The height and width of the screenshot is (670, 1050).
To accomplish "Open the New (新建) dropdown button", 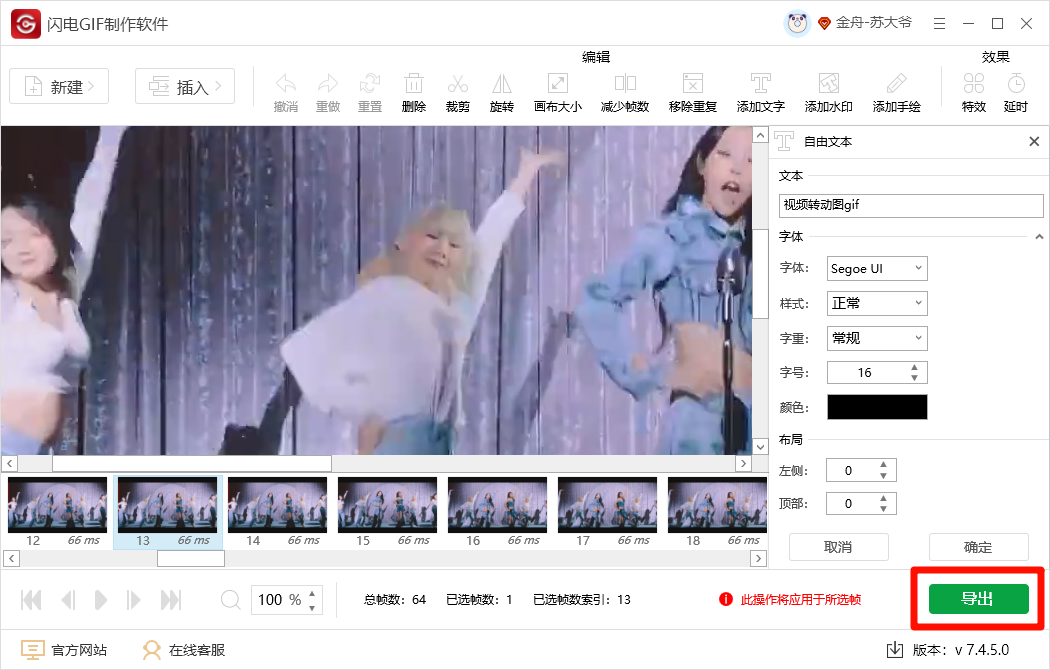I will point(59,86).
